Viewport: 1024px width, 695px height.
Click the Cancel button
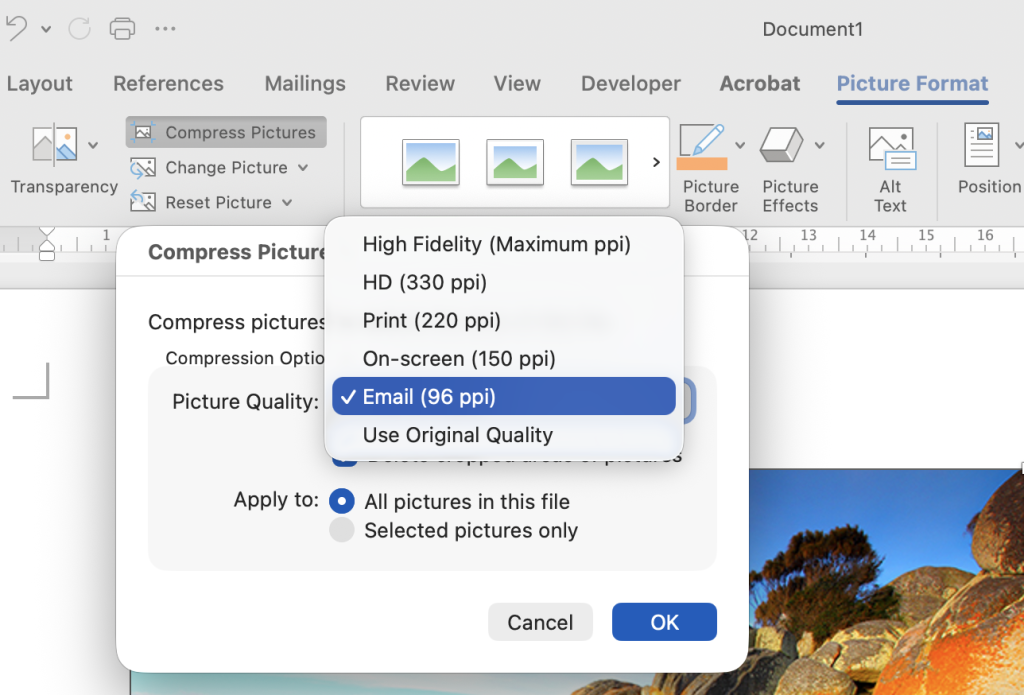tap(540, 622)
